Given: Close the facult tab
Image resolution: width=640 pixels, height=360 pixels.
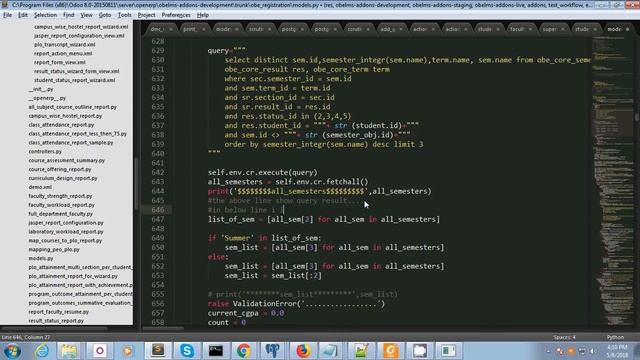Looking at the screenshot, I should point(530,29).
